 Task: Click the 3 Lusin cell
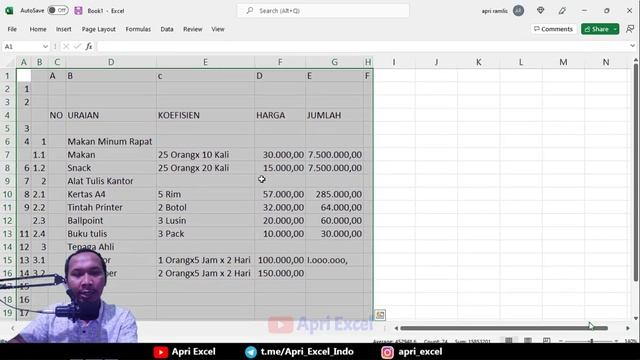point(205,220)
